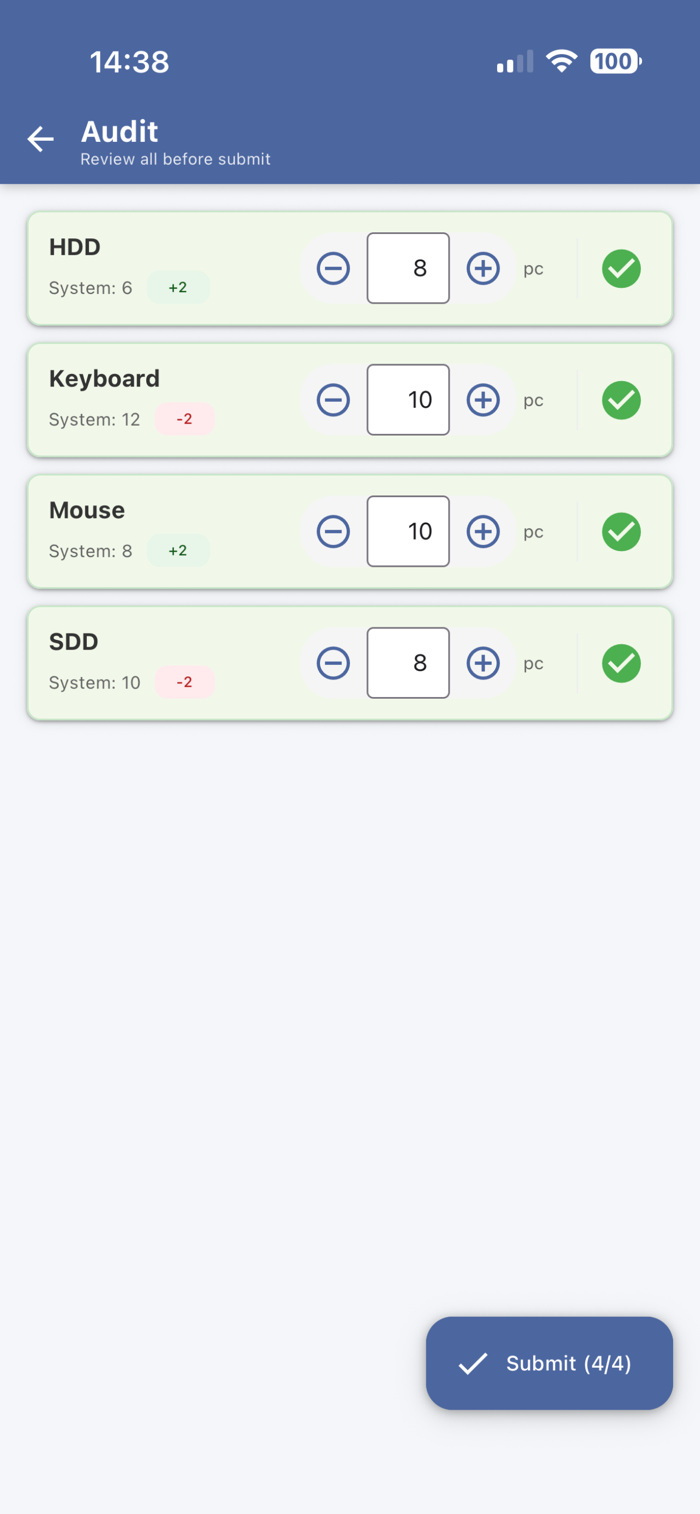The width and height of the screenshot is (700, 1514).
Task: Click the SDD quantity field
Action: [408, 663]
